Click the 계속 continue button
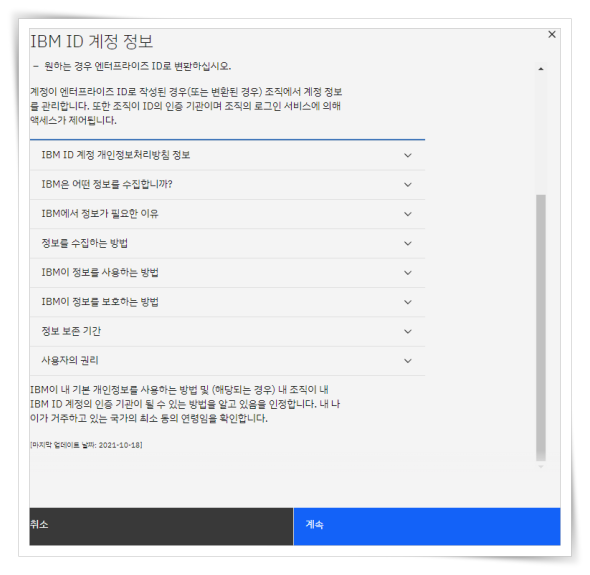590x575 pixels. [x=427, y=526]
